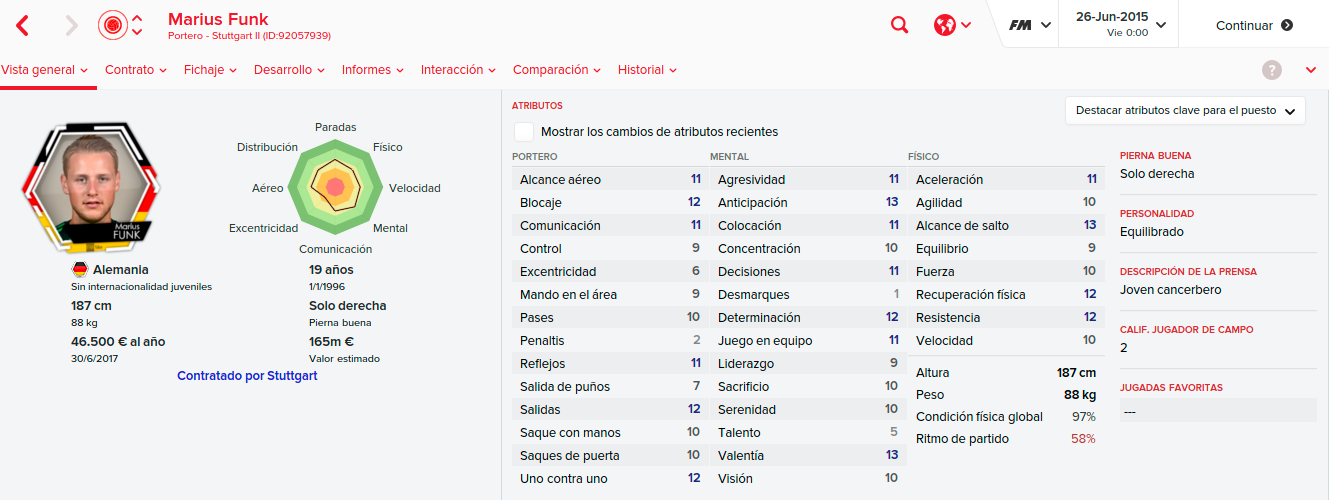Follow the Contratado por Stuttgart link
The height and width of the screenshot is (500, 1329).
point(247,376)
